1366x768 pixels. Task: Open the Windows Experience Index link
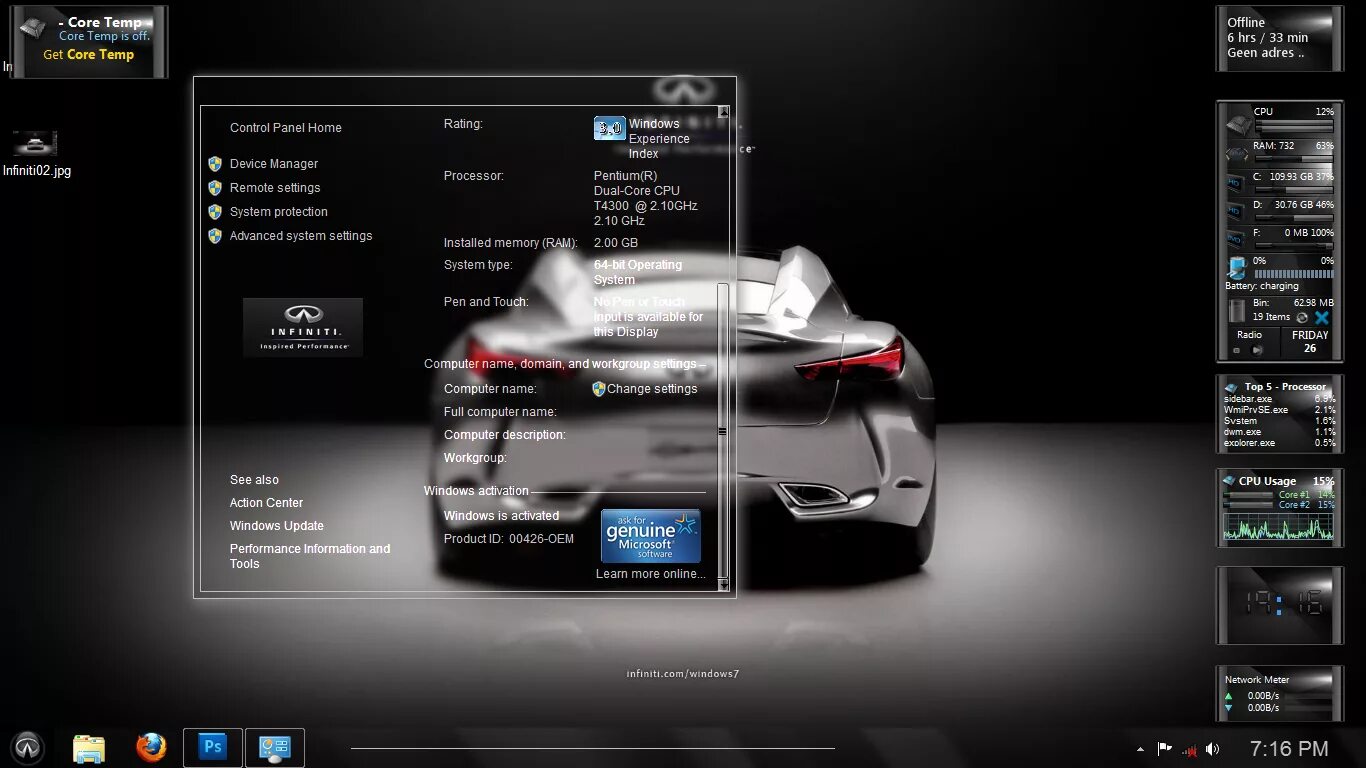pos(658,139)
